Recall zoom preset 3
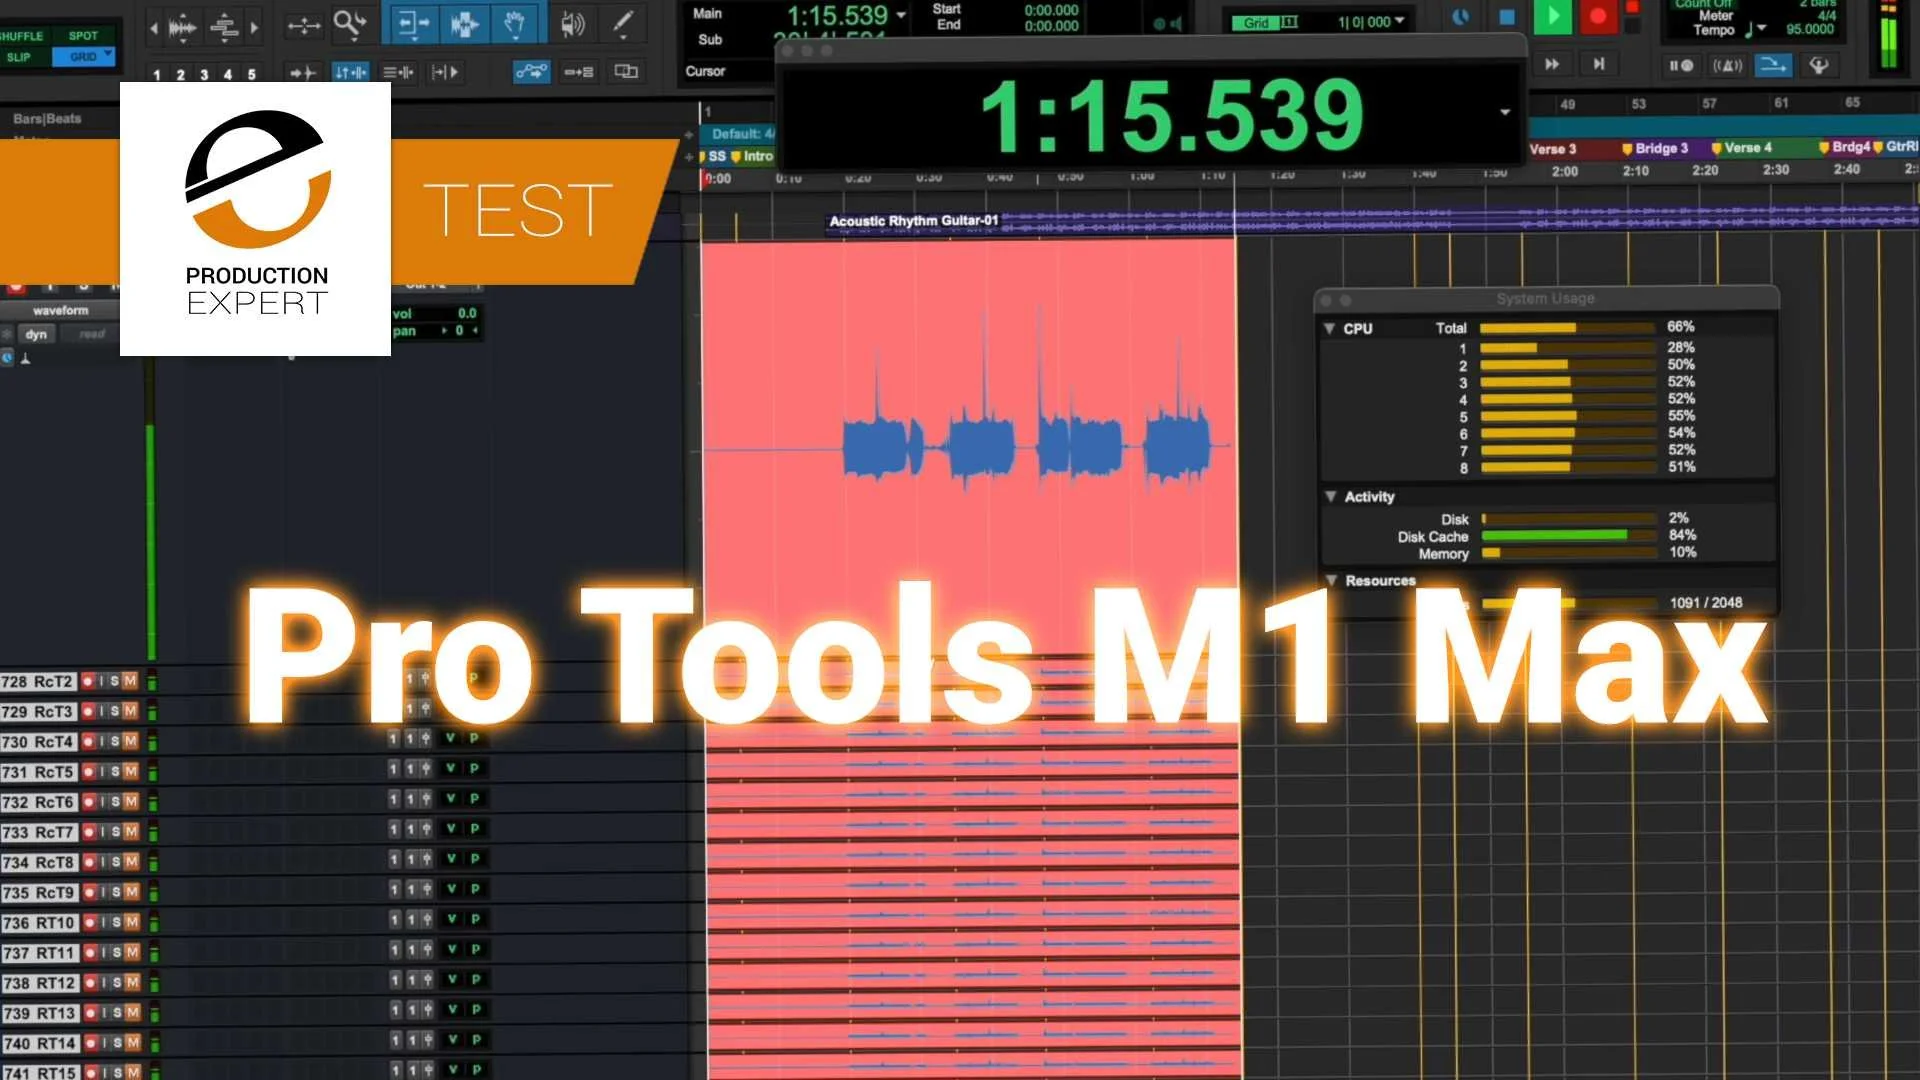 pyautogui.click(x=204, y=74)
